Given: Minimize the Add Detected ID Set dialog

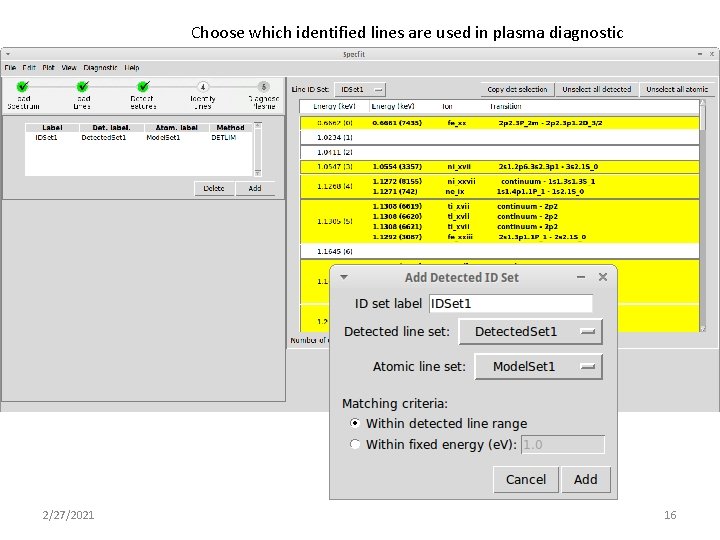Looking at the screenshot, I should [581, 277].
